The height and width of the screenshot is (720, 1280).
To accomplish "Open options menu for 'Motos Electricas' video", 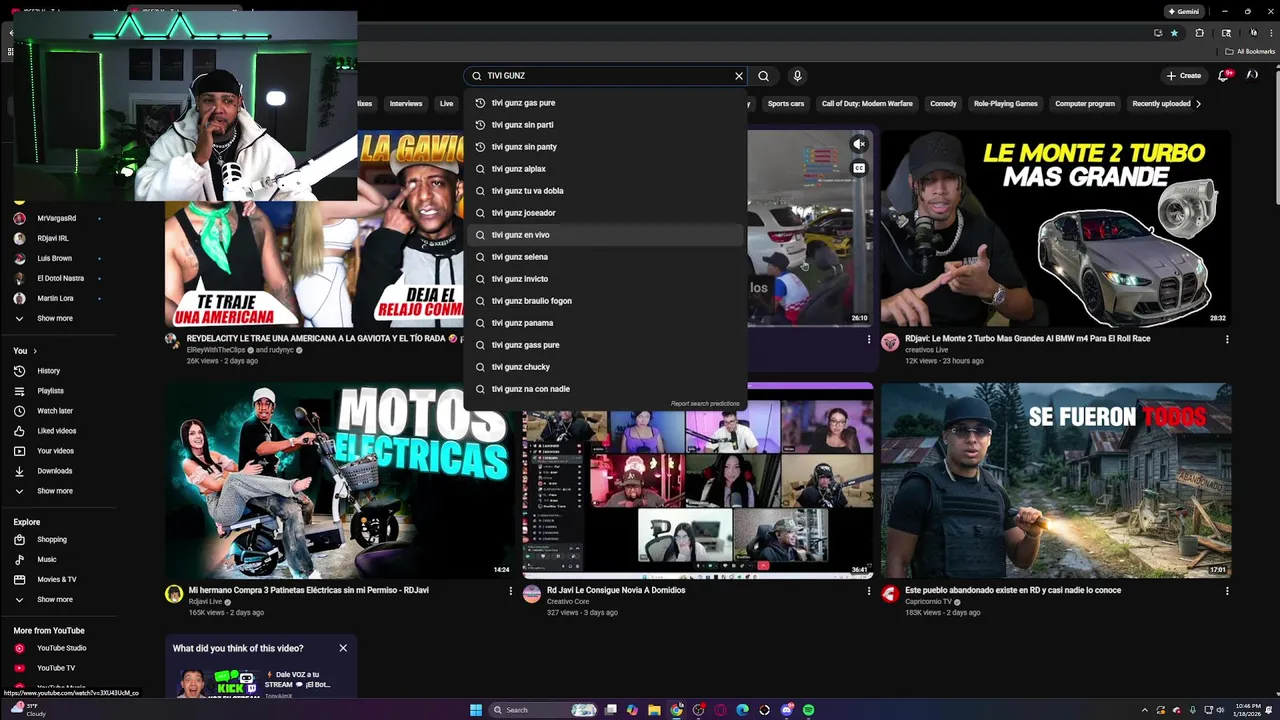I will pos(510,591).
